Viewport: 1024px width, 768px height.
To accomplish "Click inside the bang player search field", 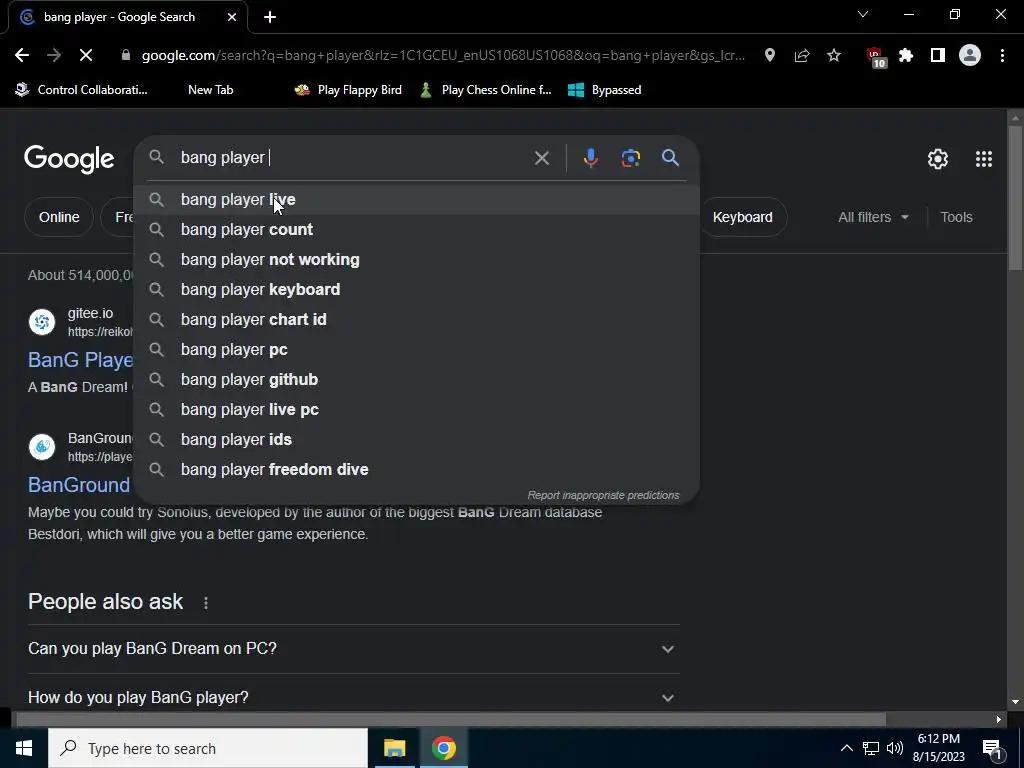I will [x=353, y=158].
